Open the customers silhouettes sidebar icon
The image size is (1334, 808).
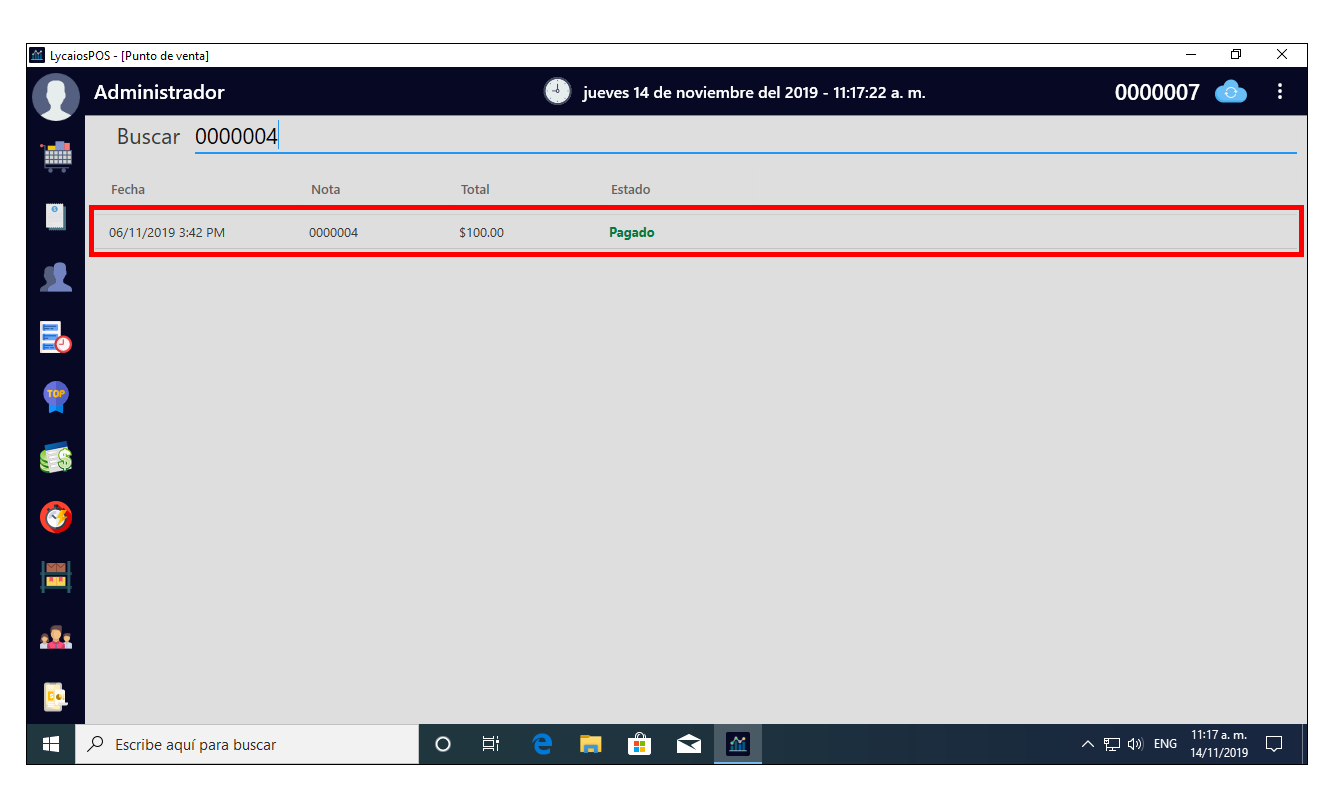coord(56,277)
